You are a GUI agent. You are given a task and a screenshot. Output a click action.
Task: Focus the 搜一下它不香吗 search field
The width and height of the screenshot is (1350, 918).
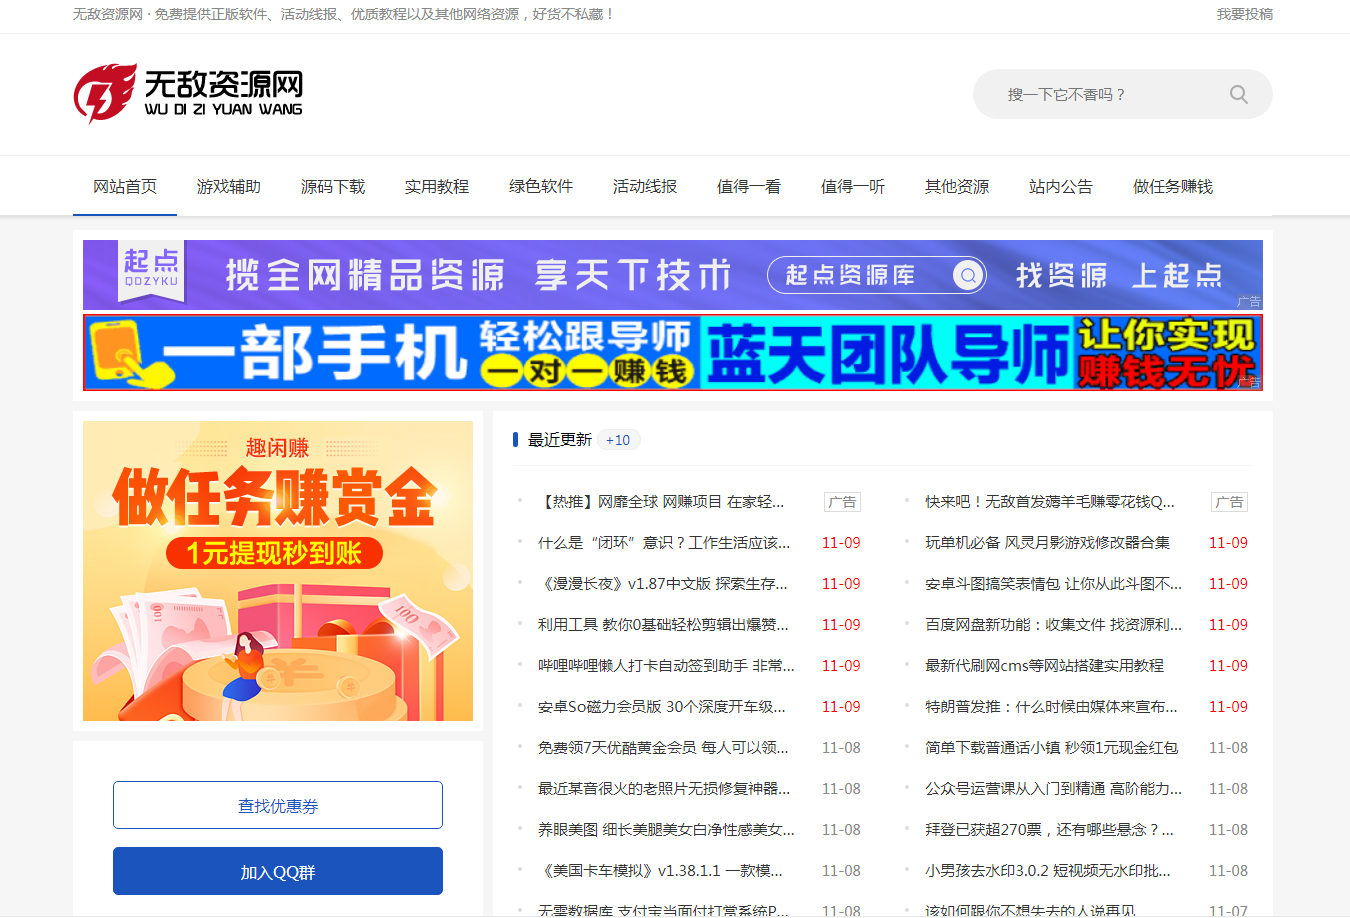click(1100, 95)
